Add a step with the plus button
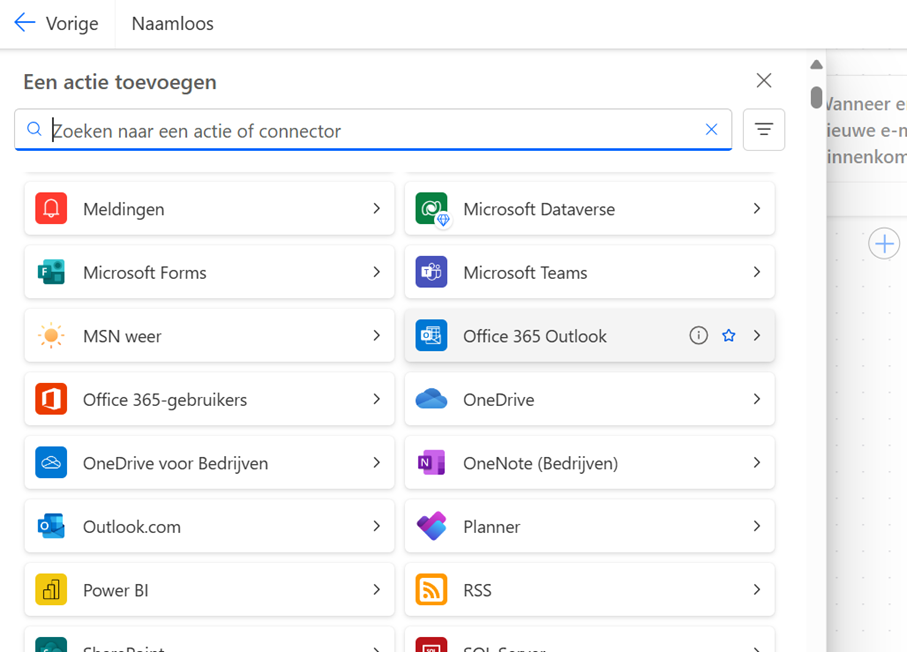 coord(884,244)
